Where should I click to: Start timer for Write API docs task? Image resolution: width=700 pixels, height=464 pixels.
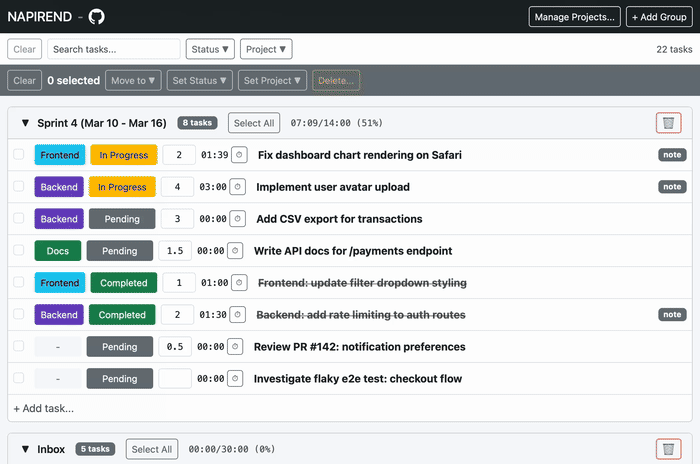(x=235, y=251)
